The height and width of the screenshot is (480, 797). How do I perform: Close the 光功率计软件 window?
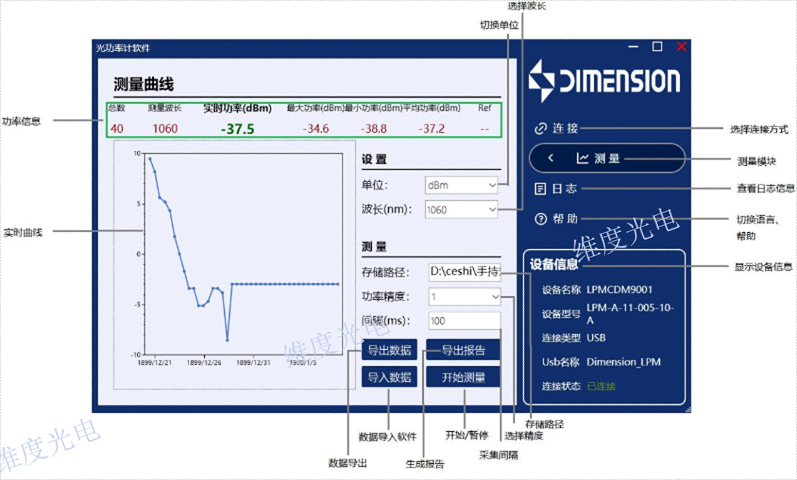coord(681,47)
